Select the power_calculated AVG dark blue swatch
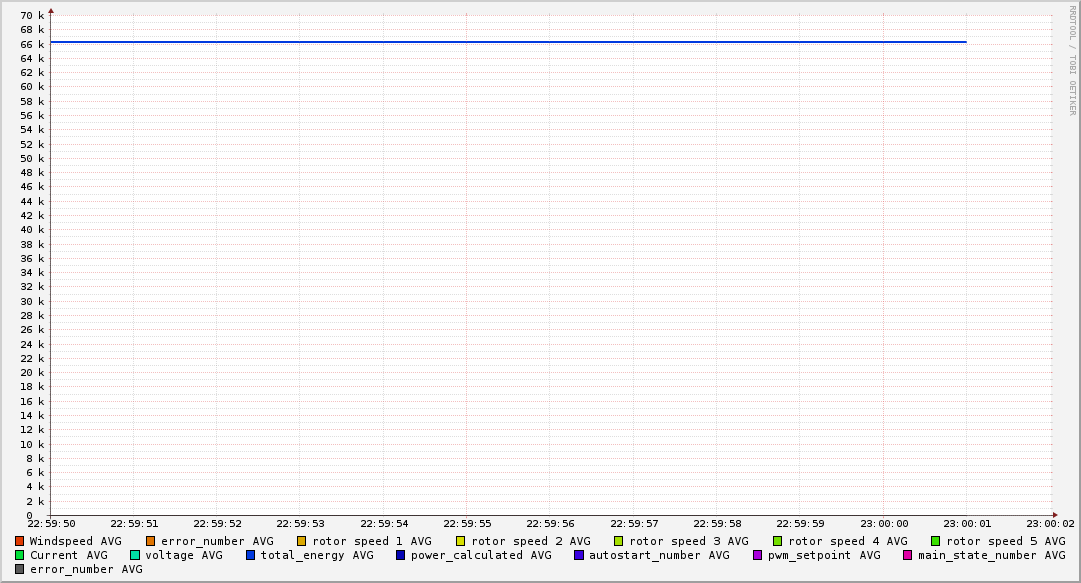Viewport: 1081px width, 583px height. pyautogui.click(x=401, y=555)
